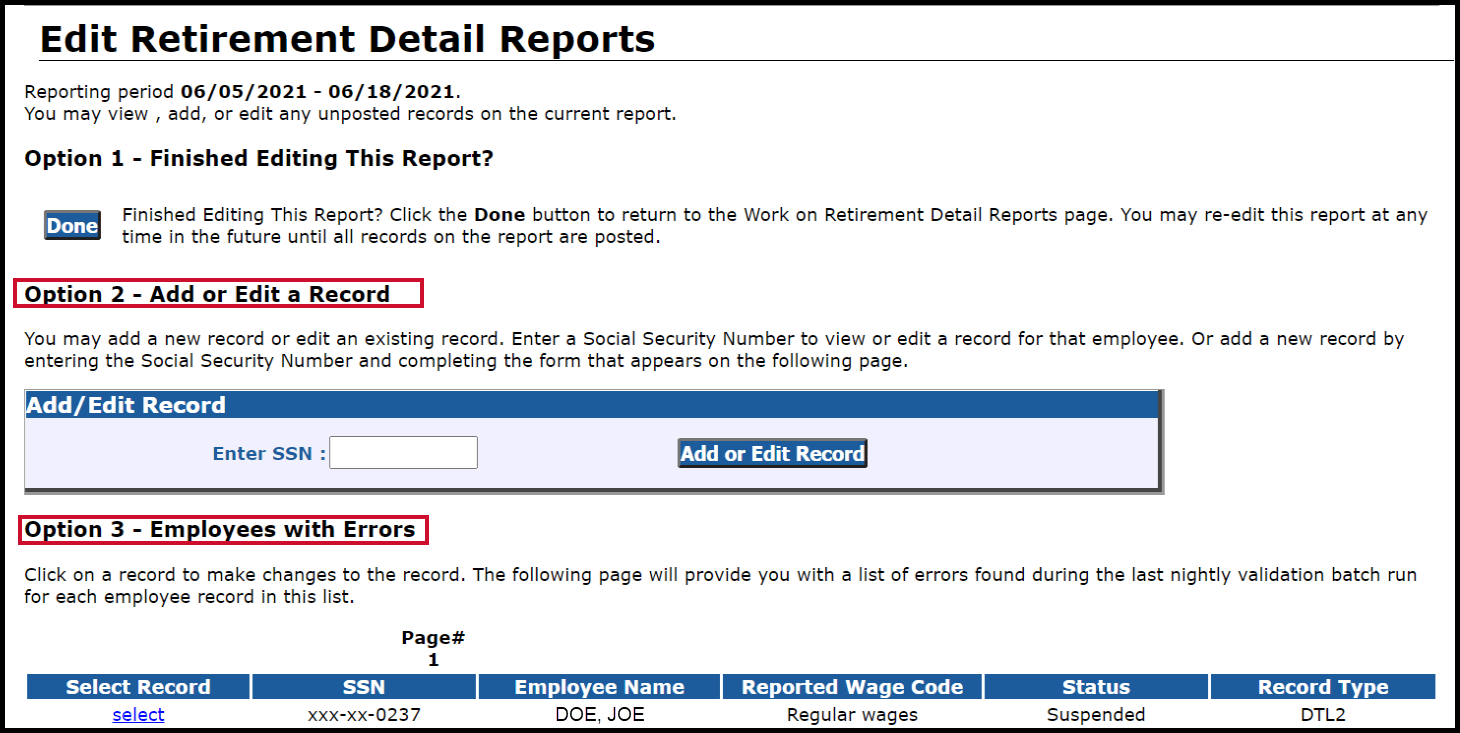Screen dimensions: 1460x733
Task: Click the Suspended status text
Action: click(1096, 714)
